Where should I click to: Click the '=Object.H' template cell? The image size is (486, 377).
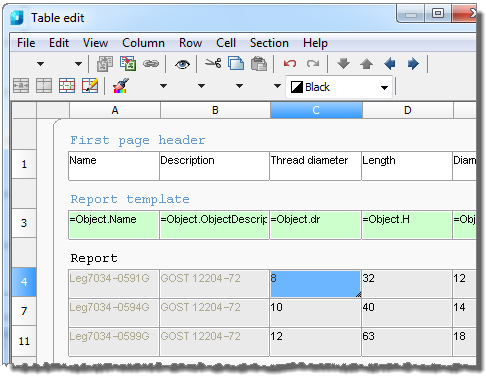pos(407,225)
